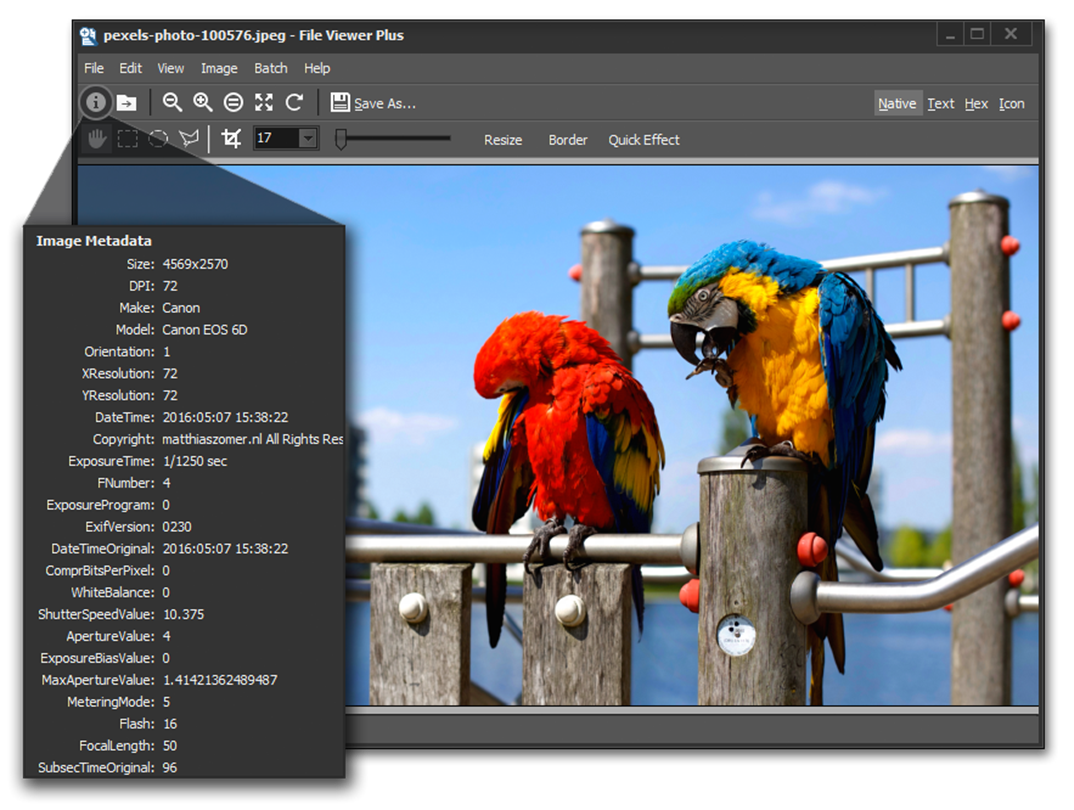This screenshot has width=1074, height=810.
Task: Switch to Text view
Action: [x=940, y=103]
